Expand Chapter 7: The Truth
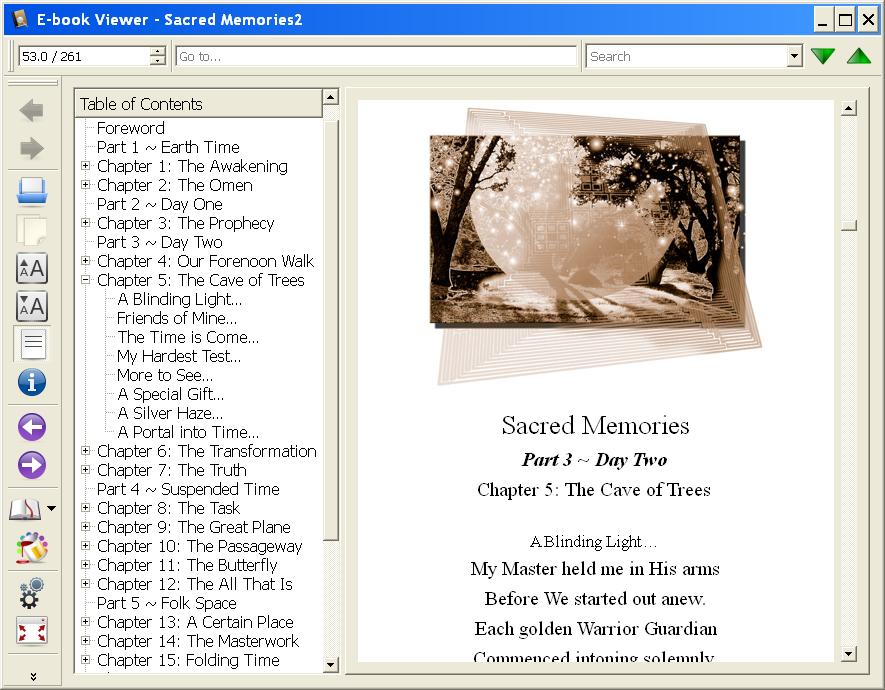 (86, 469)
